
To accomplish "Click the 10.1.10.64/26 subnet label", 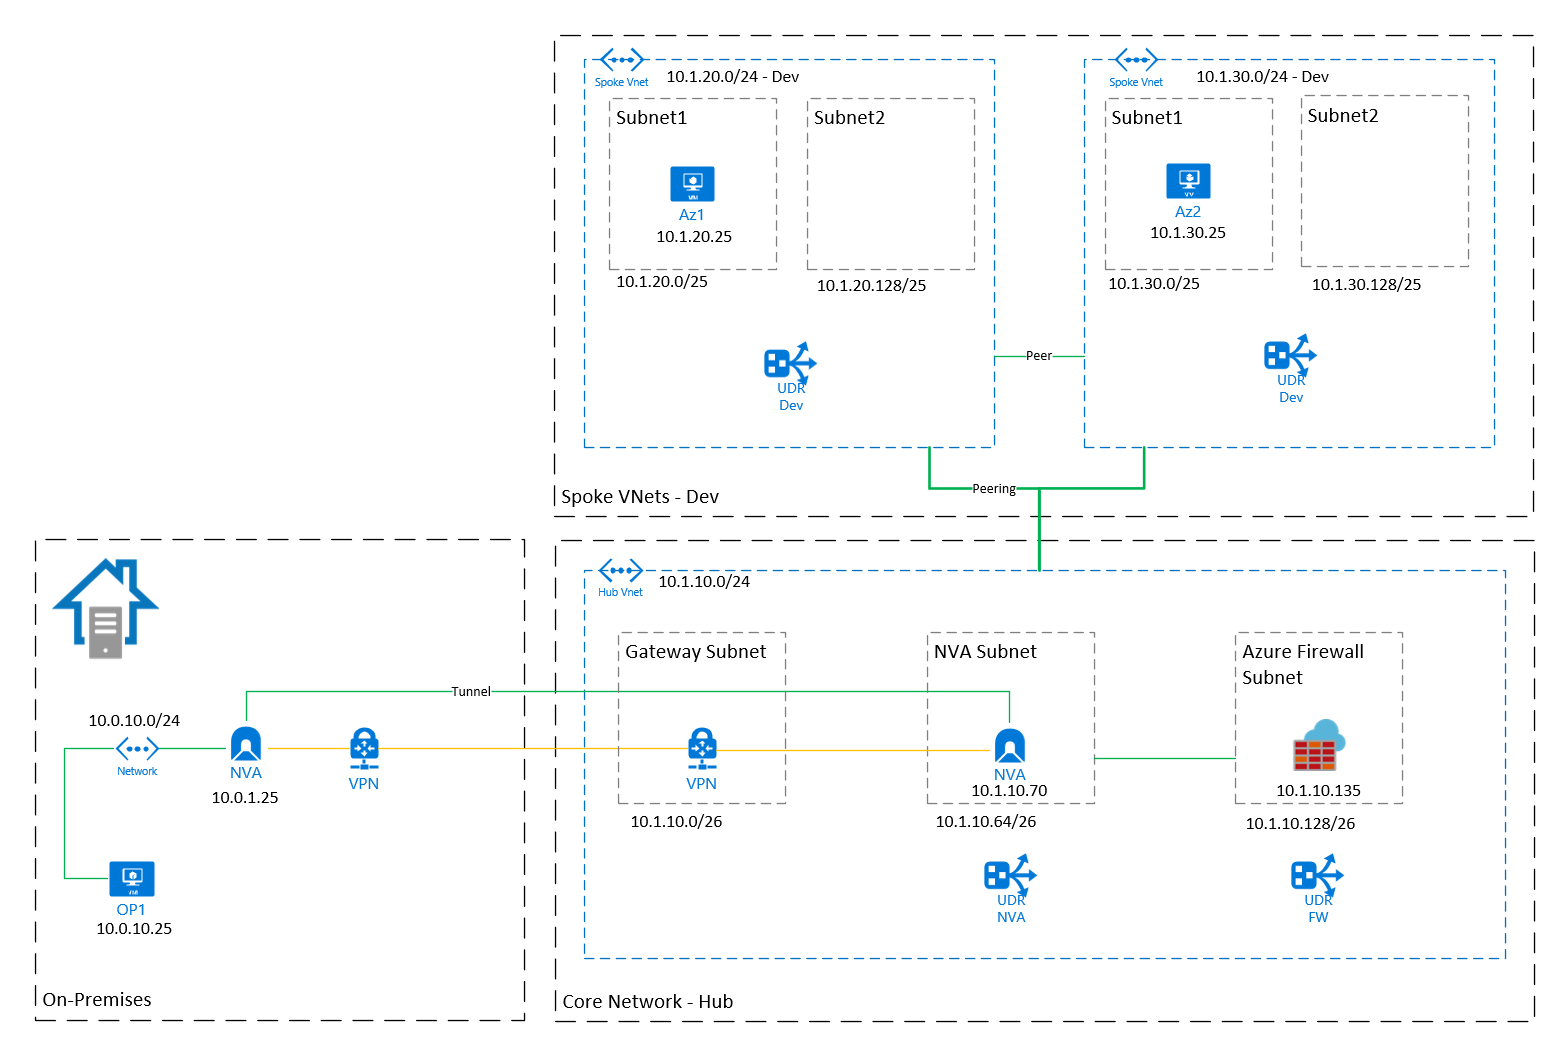I will click(986, 822).
